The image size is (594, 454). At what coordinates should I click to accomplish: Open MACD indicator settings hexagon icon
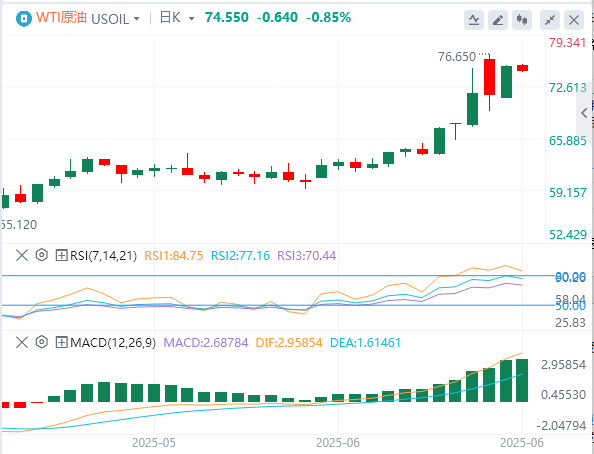[42, 342]
